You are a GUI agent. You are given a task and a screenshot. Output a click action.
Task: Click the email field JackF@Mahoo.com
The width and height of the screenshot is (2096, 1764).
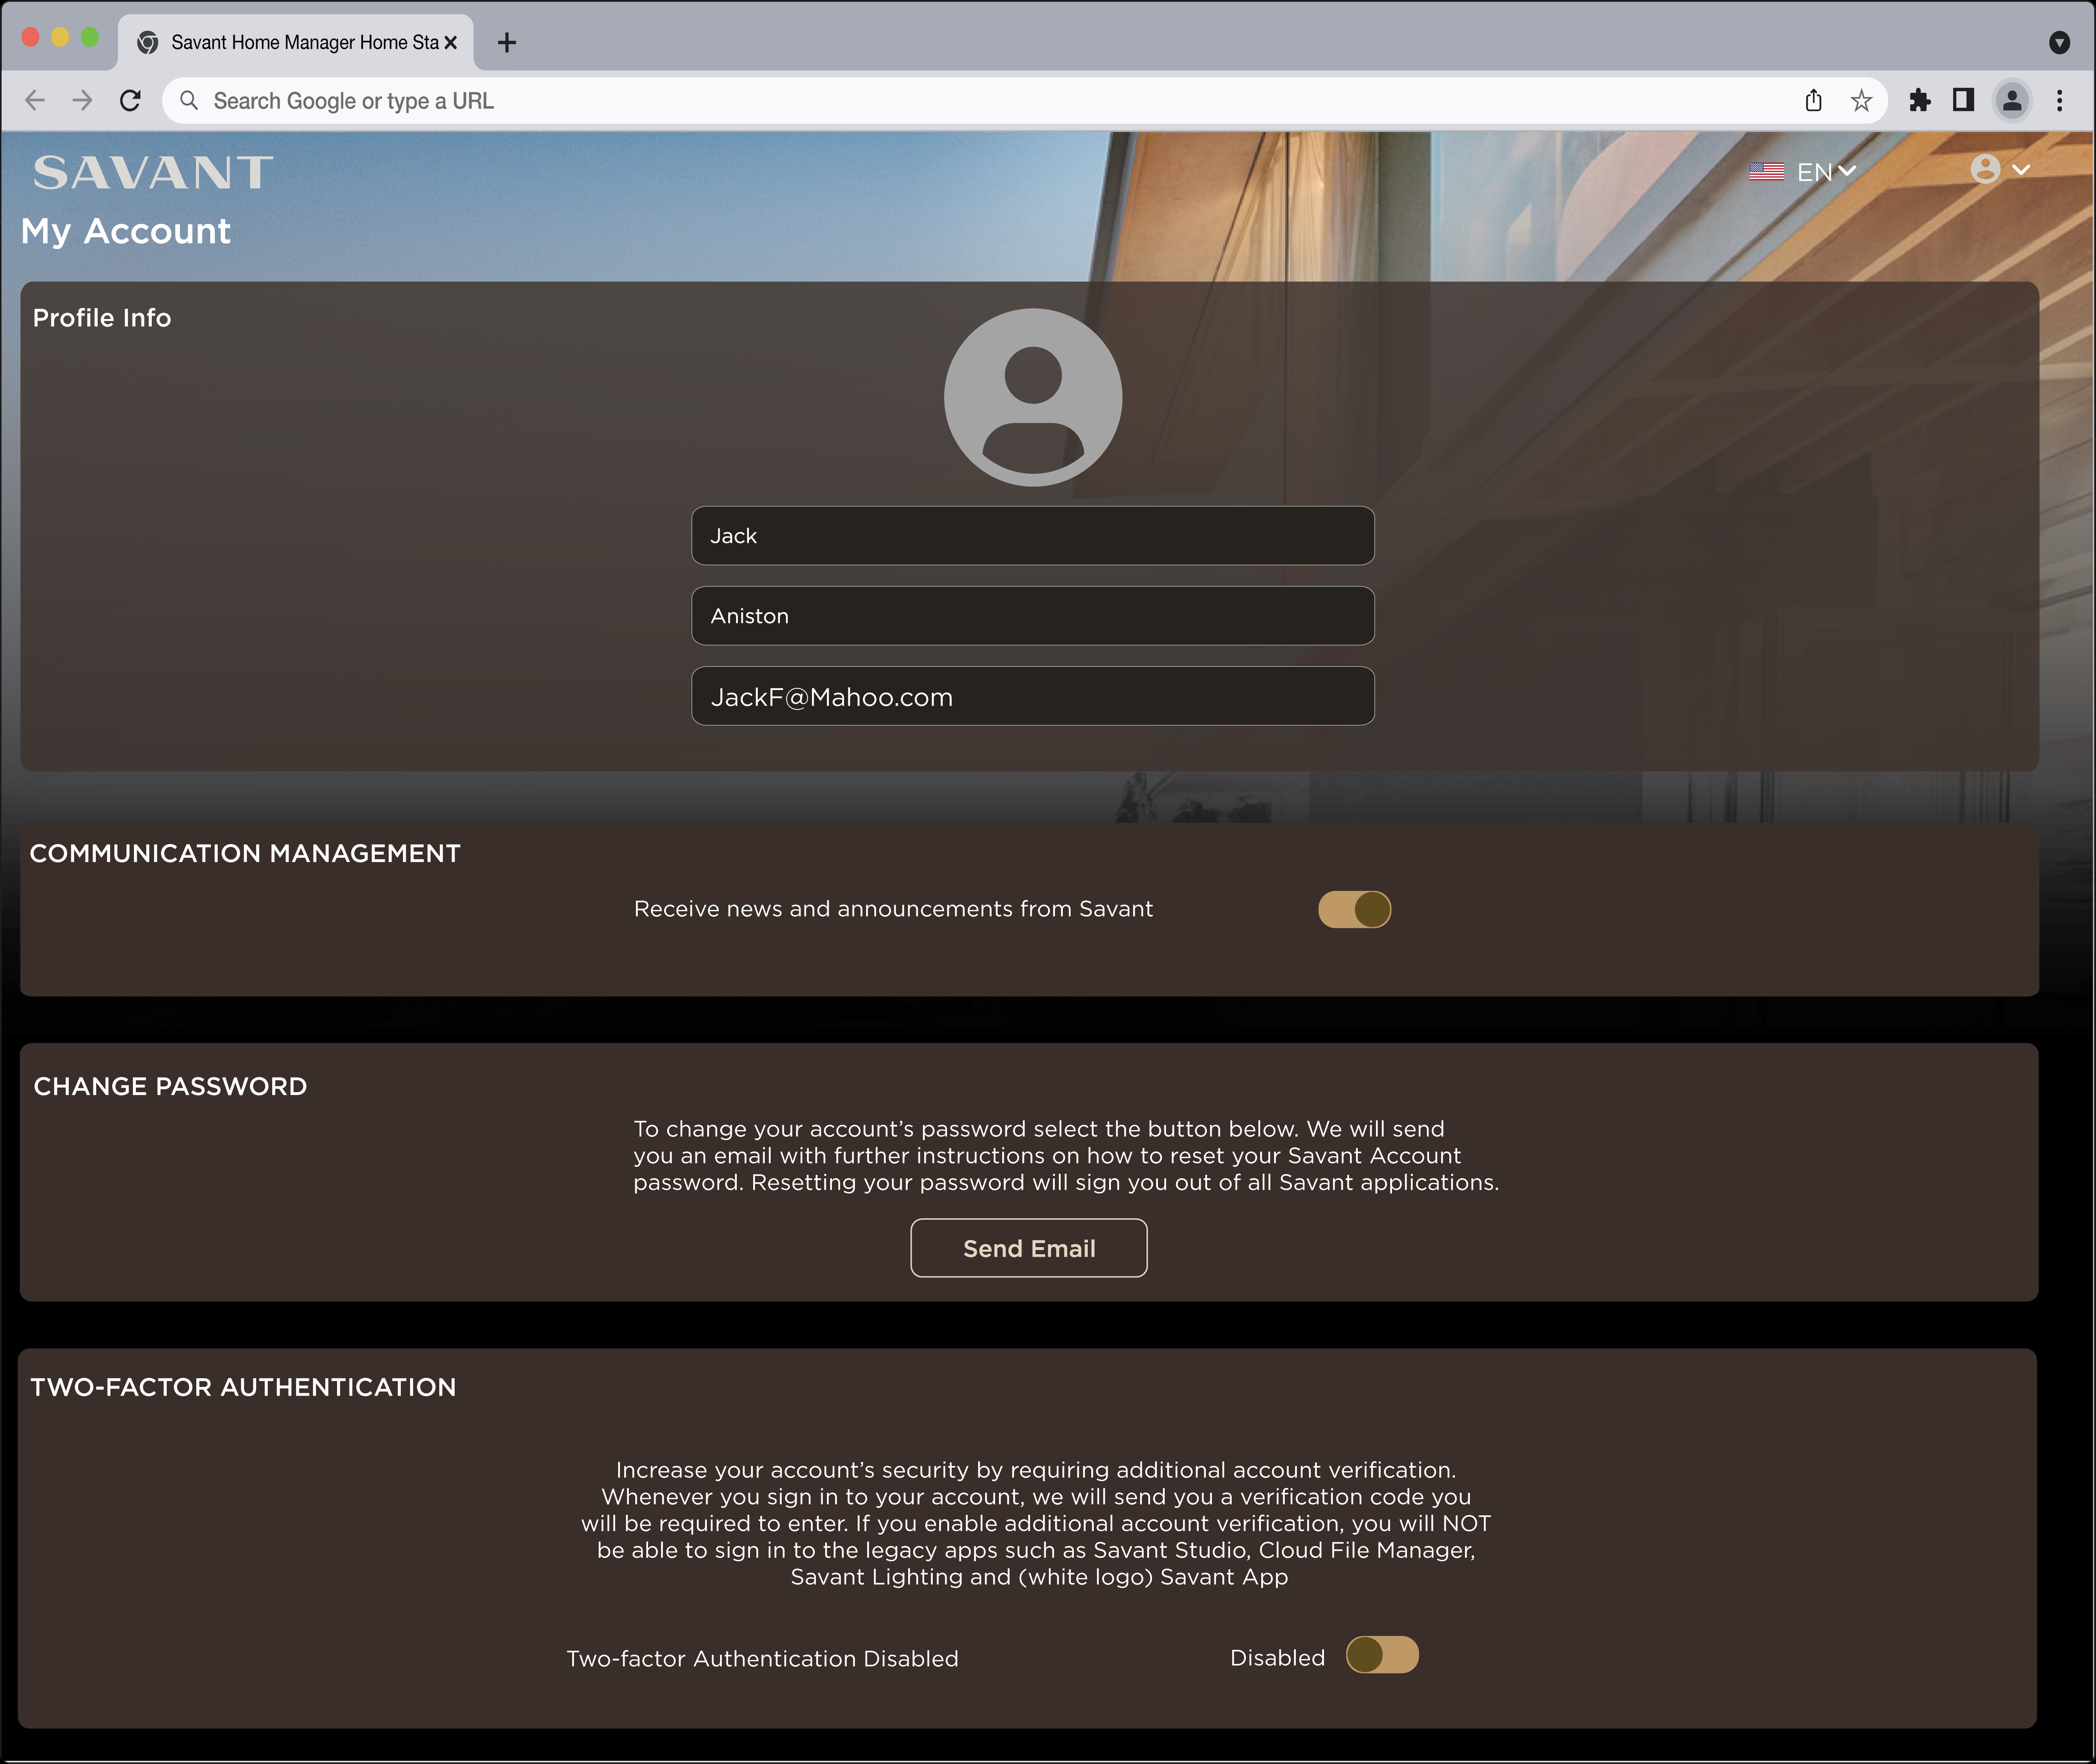1033,696
